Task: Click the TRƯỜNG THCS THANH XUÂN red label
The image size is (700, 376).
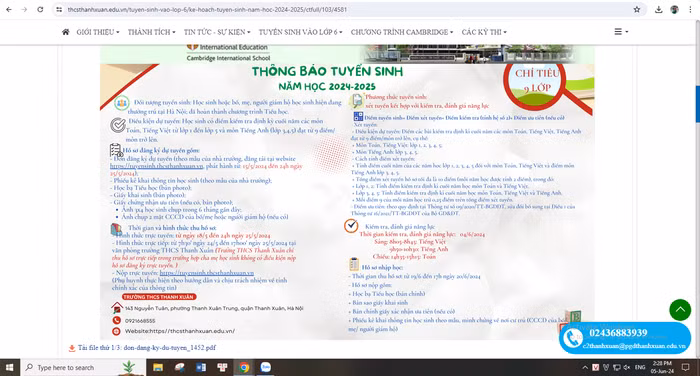Action: click(x=158, y=297)
